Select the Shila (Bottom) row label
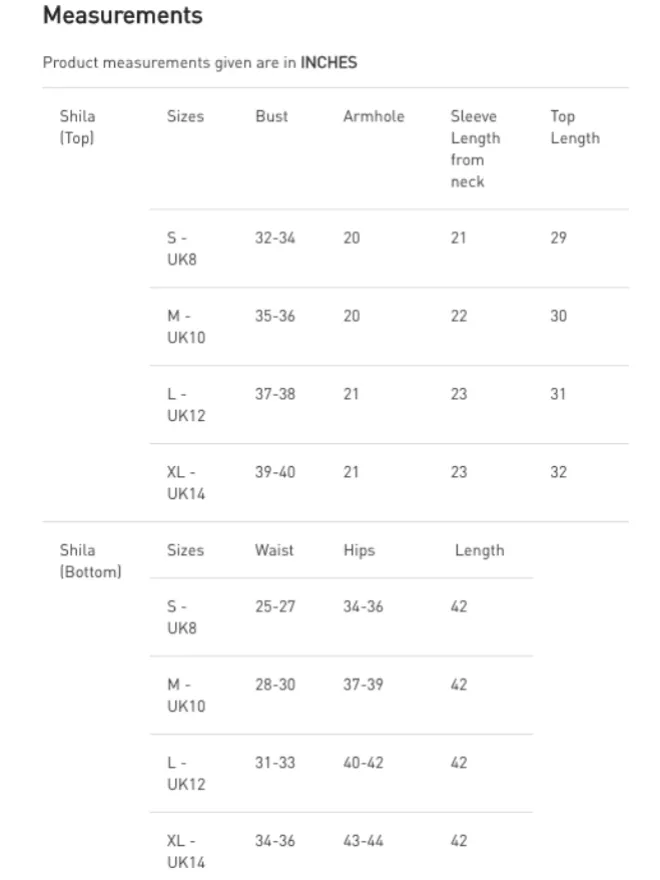 point(90,561)
